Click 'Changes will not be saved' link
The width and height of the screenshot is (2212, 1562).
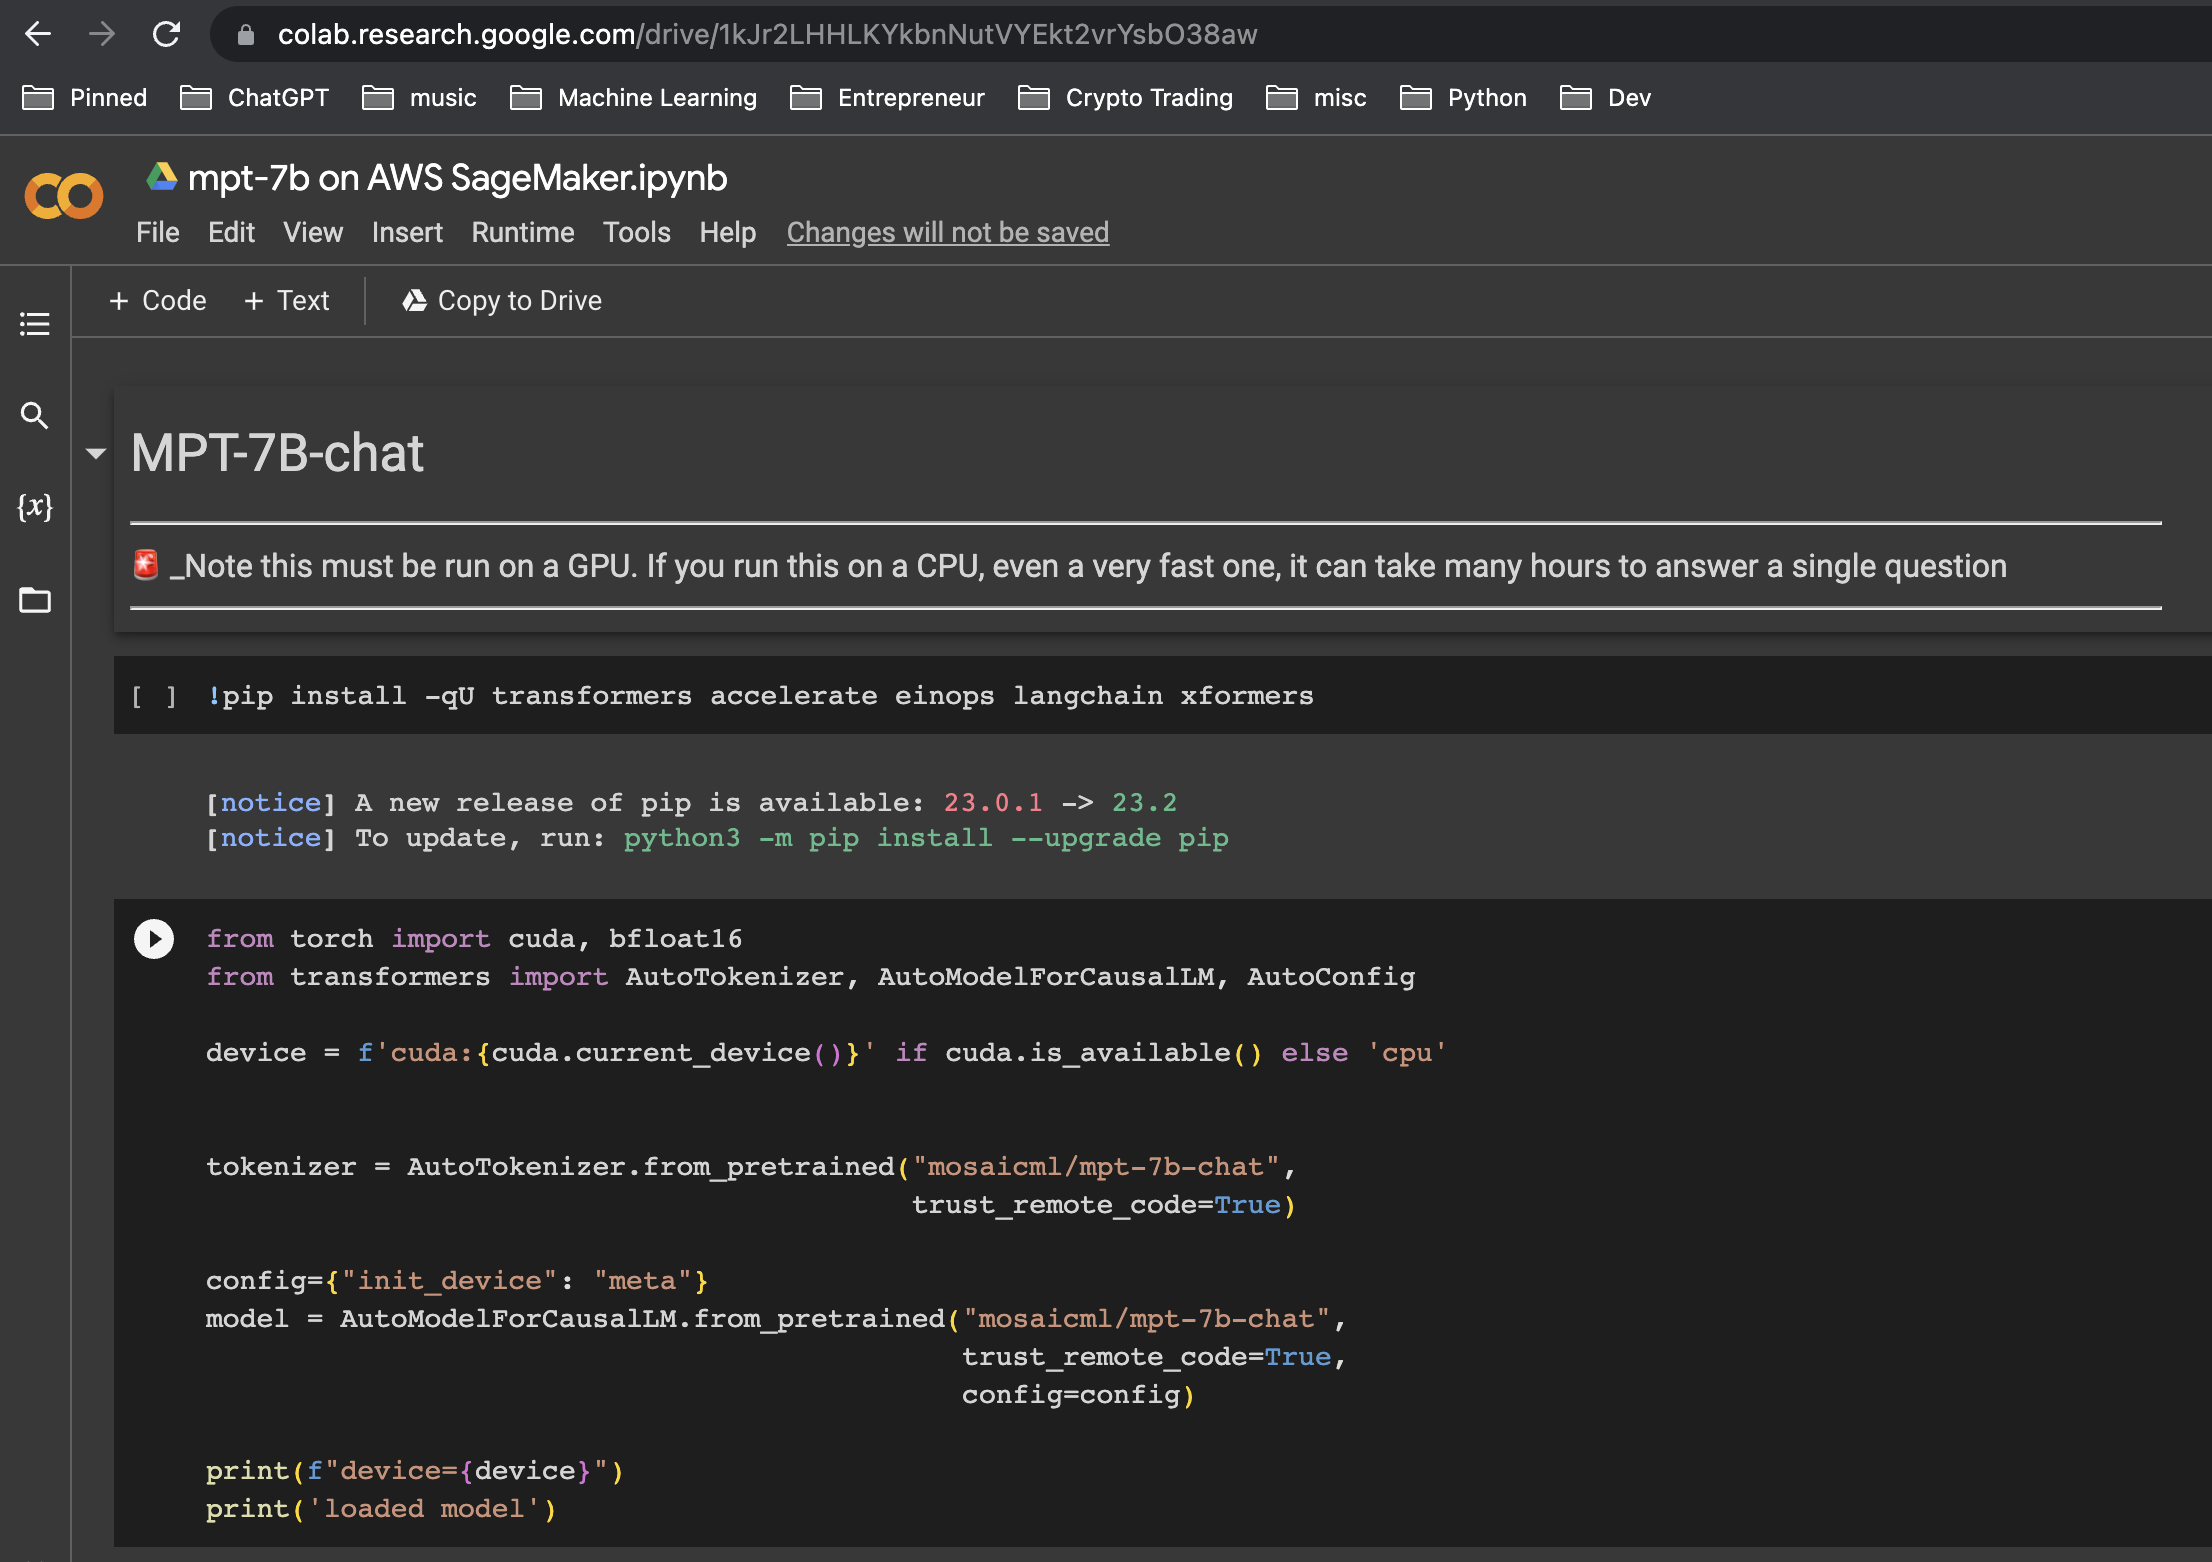click(x=947, y=233)
